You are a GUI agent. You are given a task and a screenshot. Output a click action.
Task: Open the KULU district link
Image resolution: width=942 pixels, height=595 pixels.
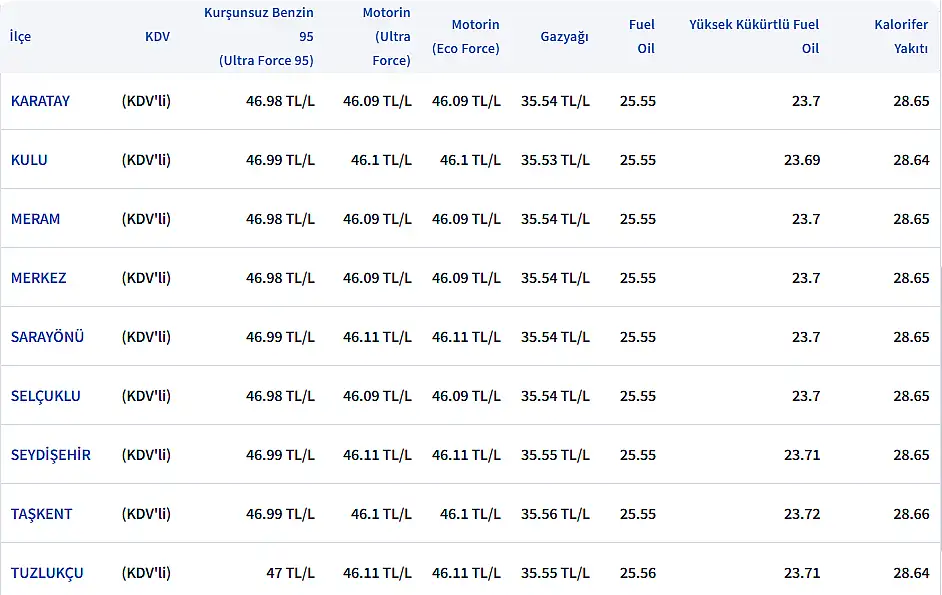click(29, 160)
